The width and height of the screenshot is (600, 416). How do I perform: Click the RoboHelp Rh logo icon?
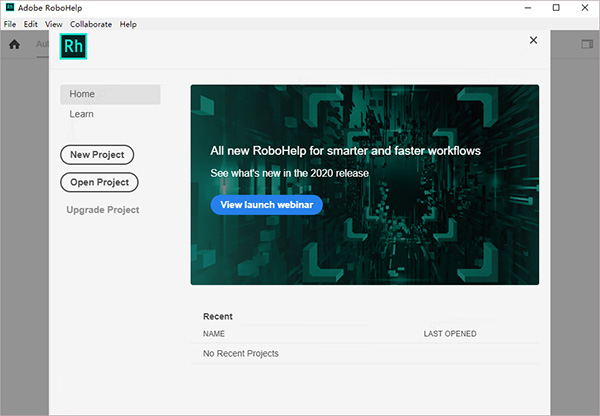point(74,45)
